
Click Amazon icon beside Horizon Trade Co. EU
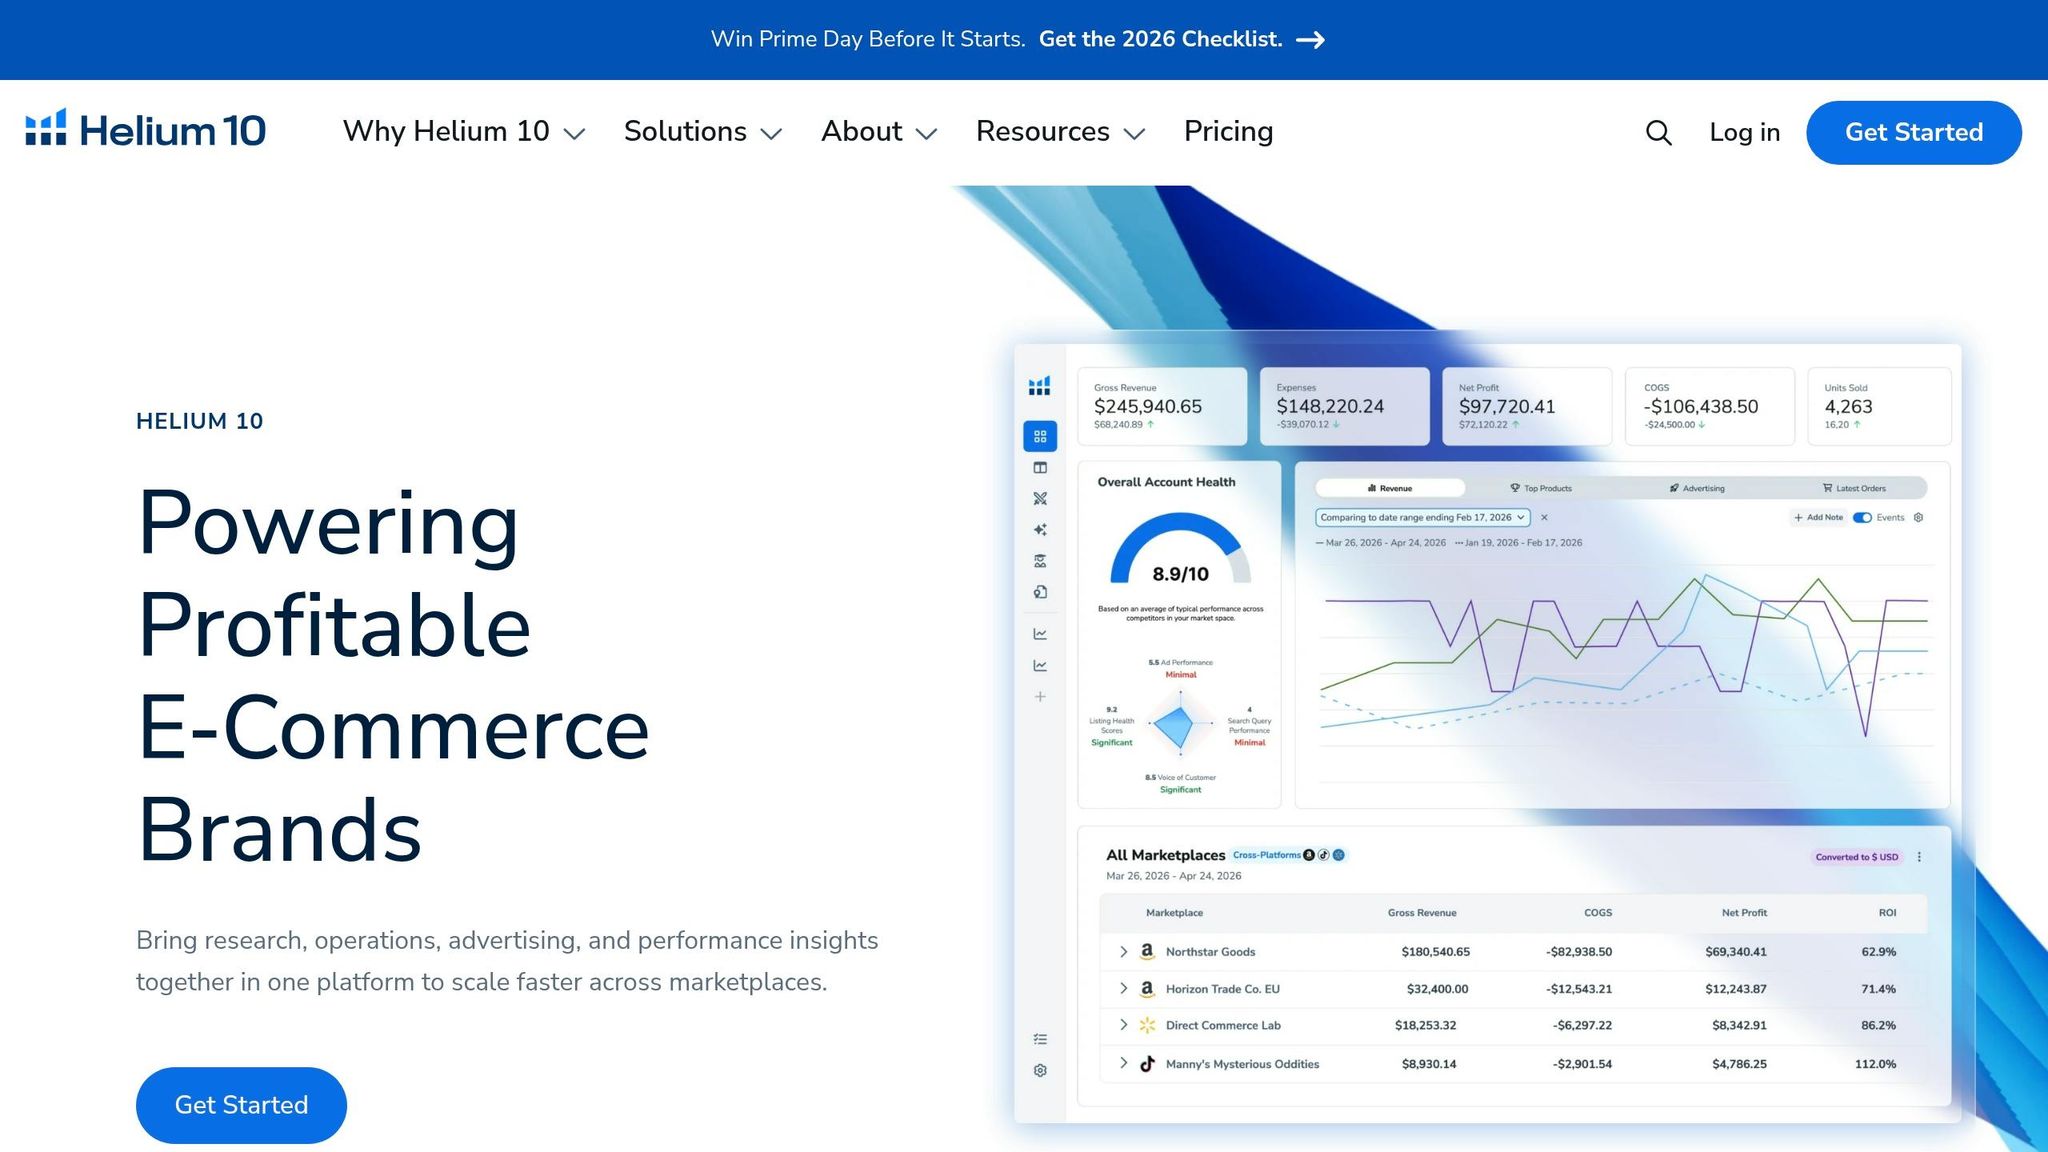tap(1147, 988)
